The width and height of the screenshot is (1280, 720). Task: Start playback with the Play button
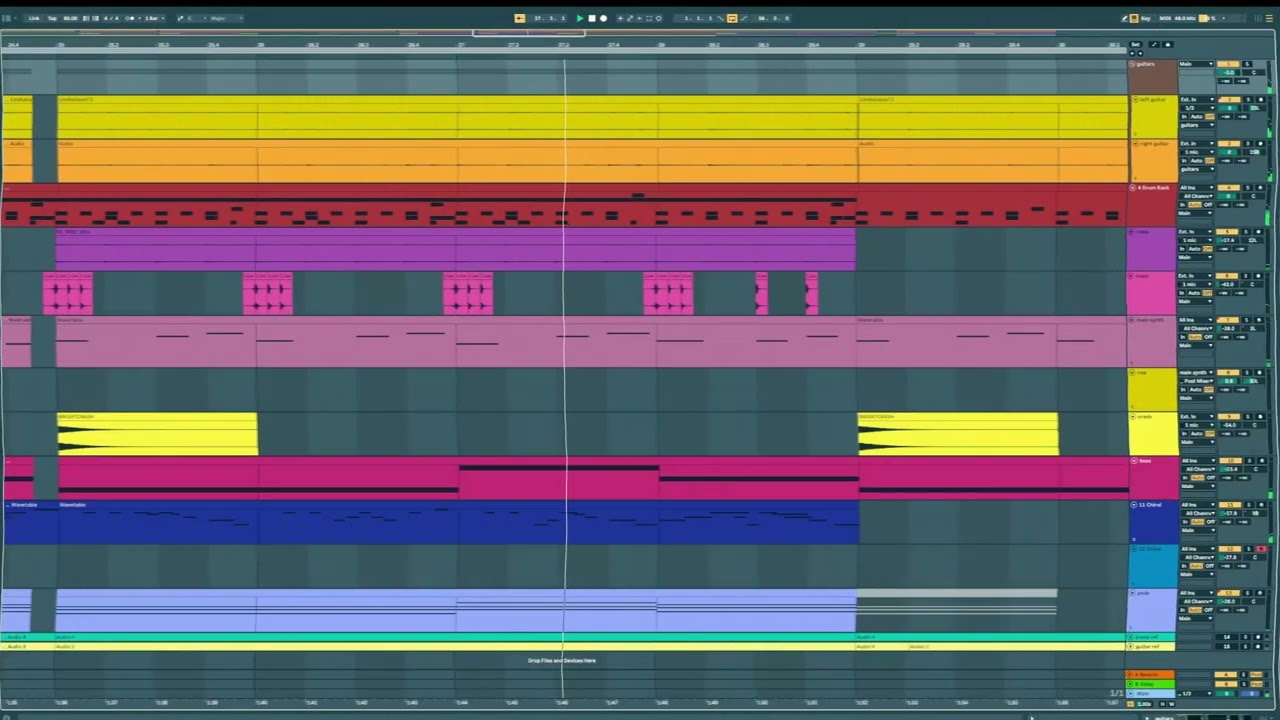580,18
